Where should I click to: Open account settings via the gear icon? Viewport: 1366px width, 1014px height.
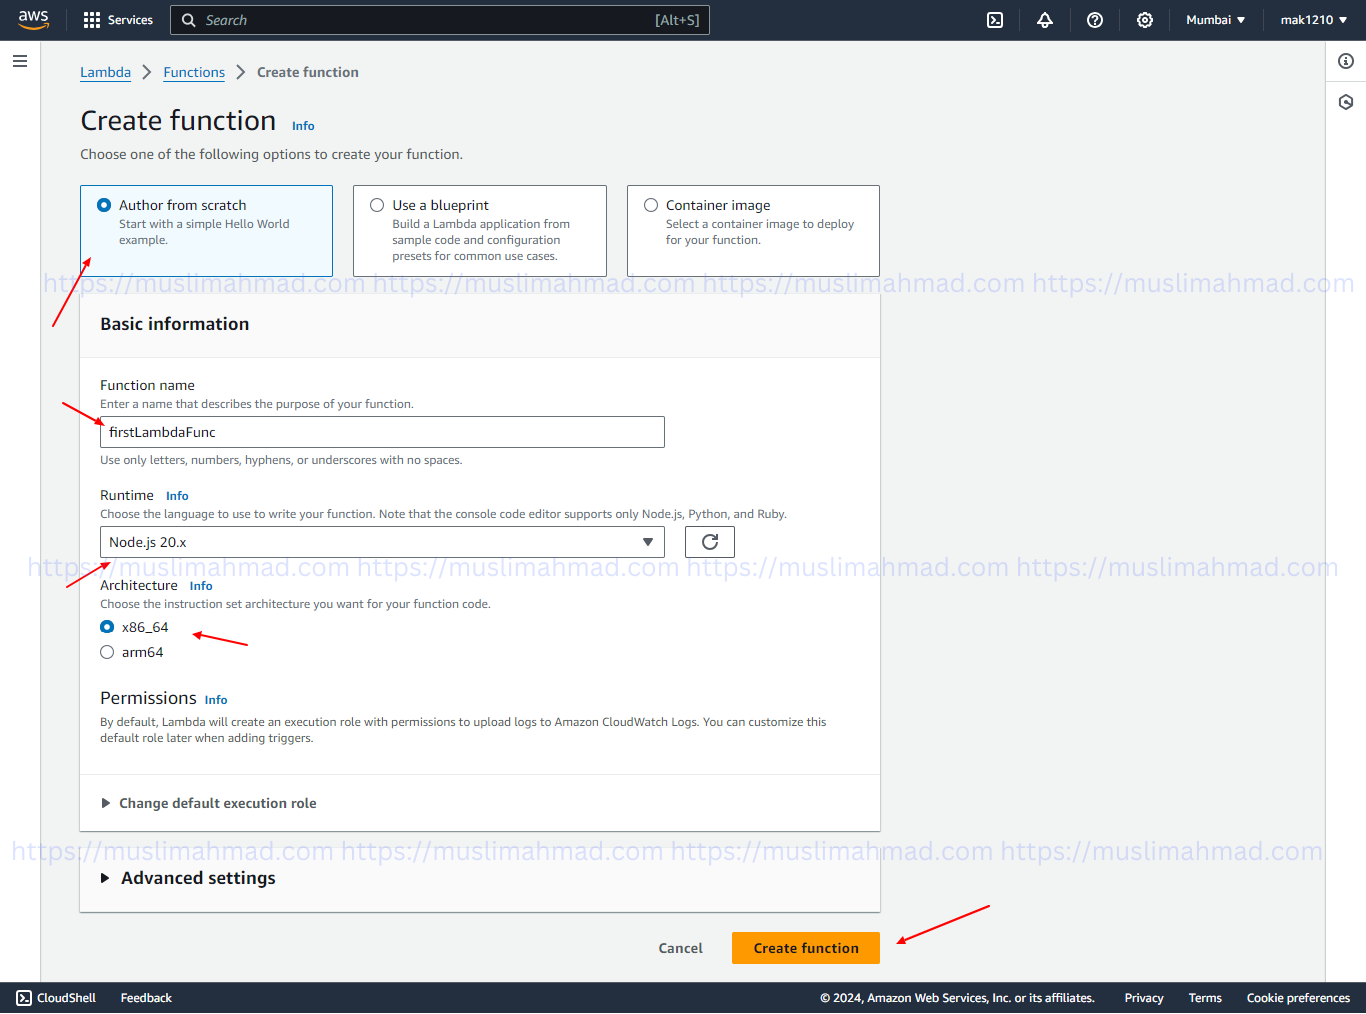1144,20
